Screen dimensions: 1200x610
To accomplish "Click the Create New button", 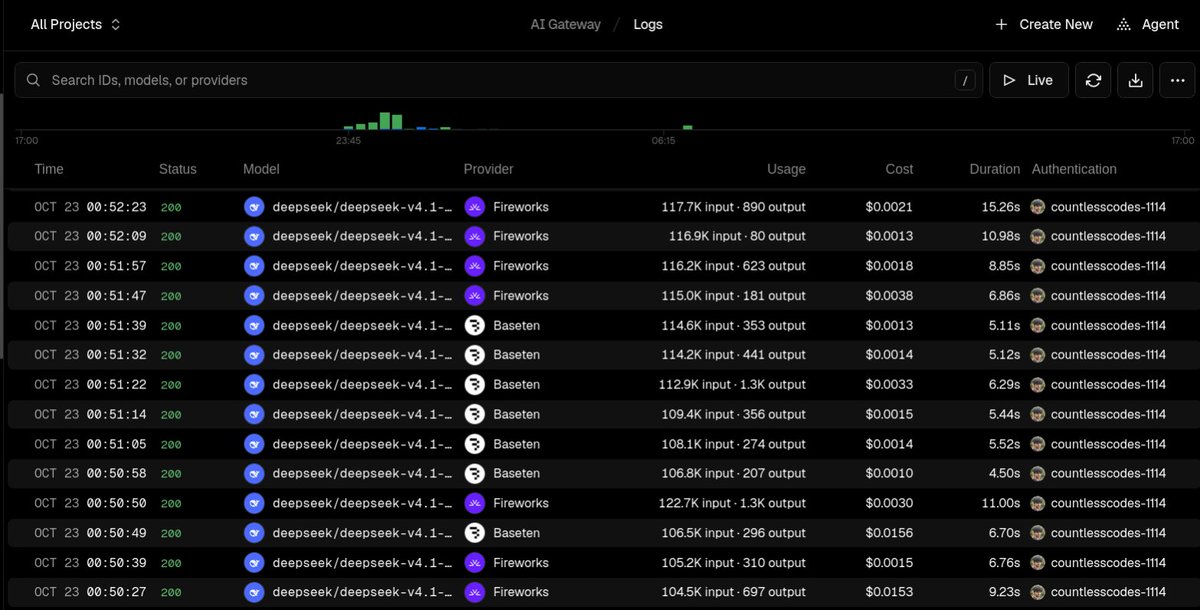I will pos(1044,24).
